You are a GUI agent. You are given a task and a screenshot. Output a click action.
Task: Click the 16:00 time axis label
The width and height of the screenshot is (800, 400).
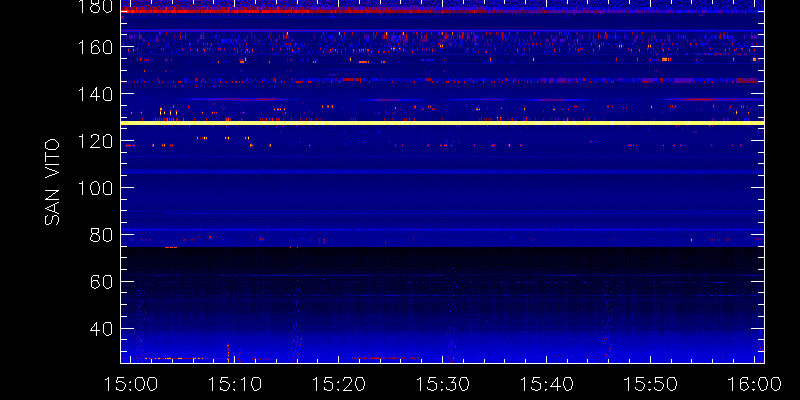[x=755, y=384]
